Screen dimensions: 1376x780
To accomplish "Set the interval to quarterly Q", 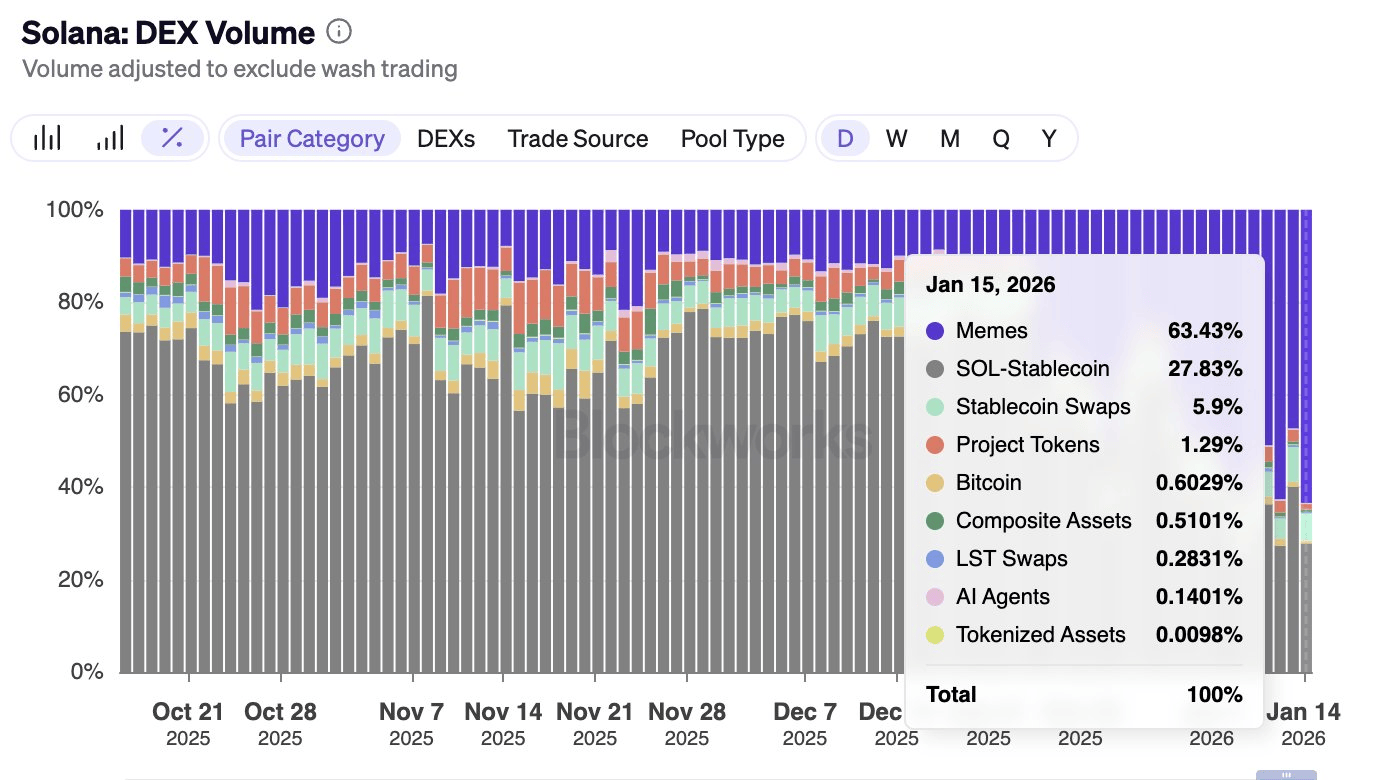I will click(1000, 138).
